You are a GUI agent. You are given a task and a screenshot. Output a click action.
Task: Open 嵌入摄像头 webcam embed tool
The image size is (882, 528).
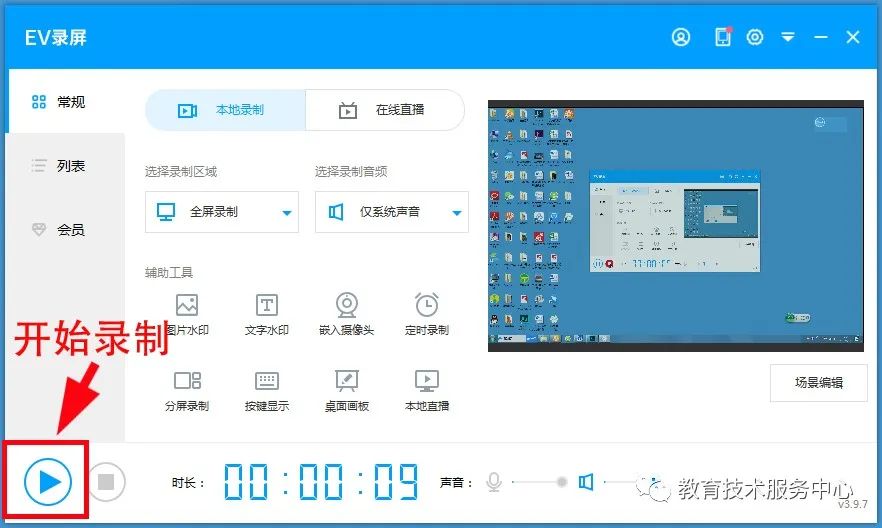click(346, 315)
